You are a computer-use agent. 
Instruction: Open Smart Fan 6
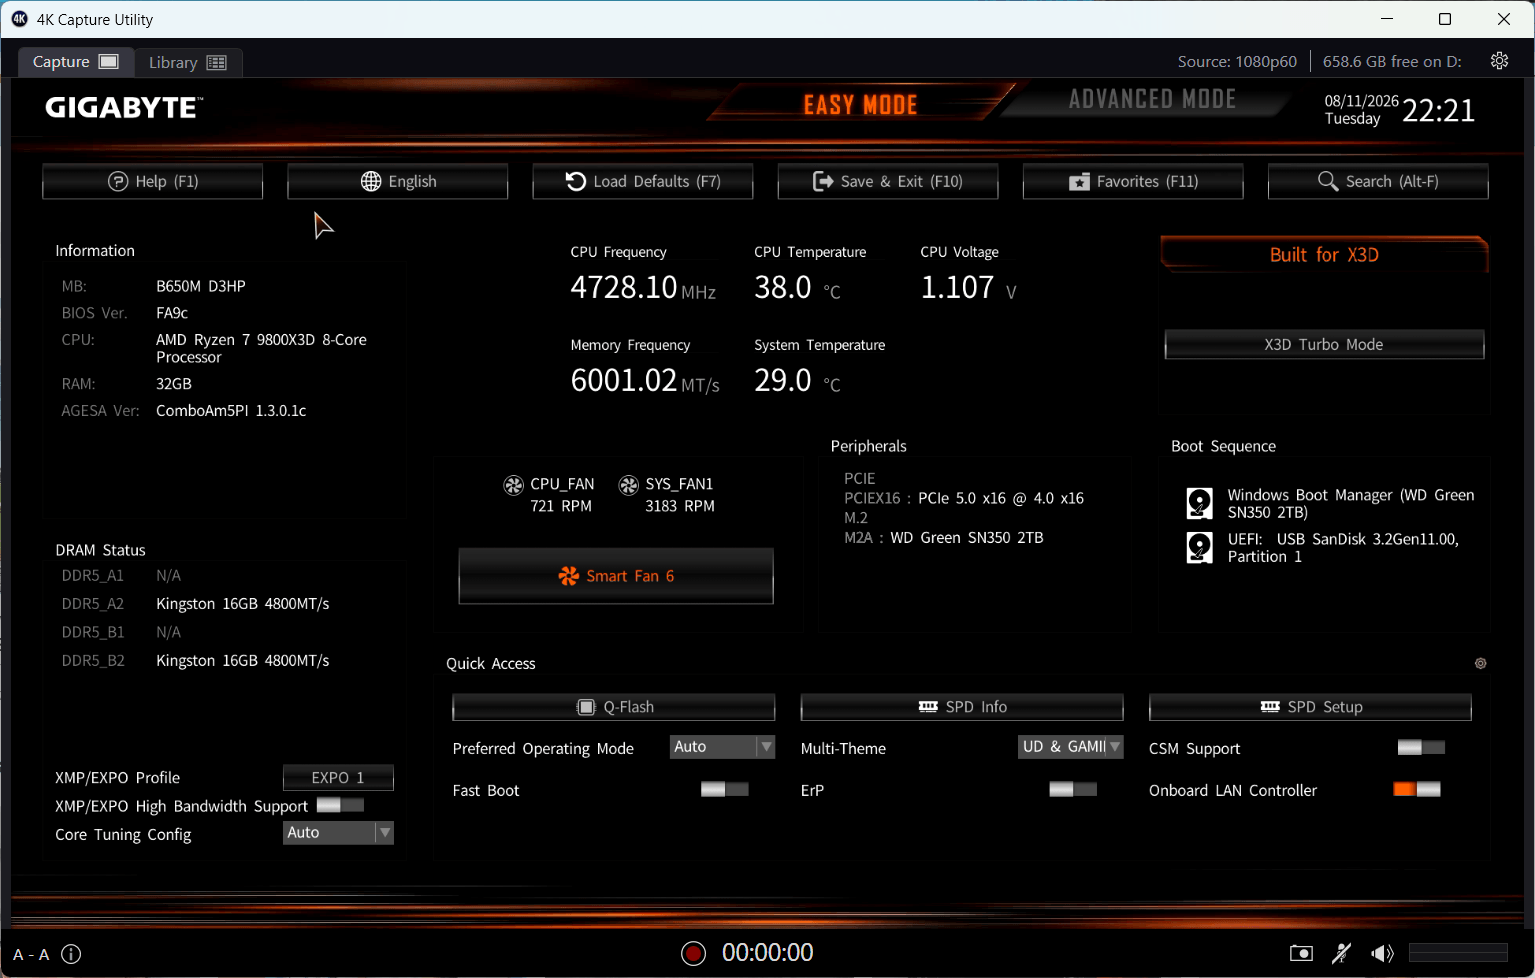tap(616, 576)
